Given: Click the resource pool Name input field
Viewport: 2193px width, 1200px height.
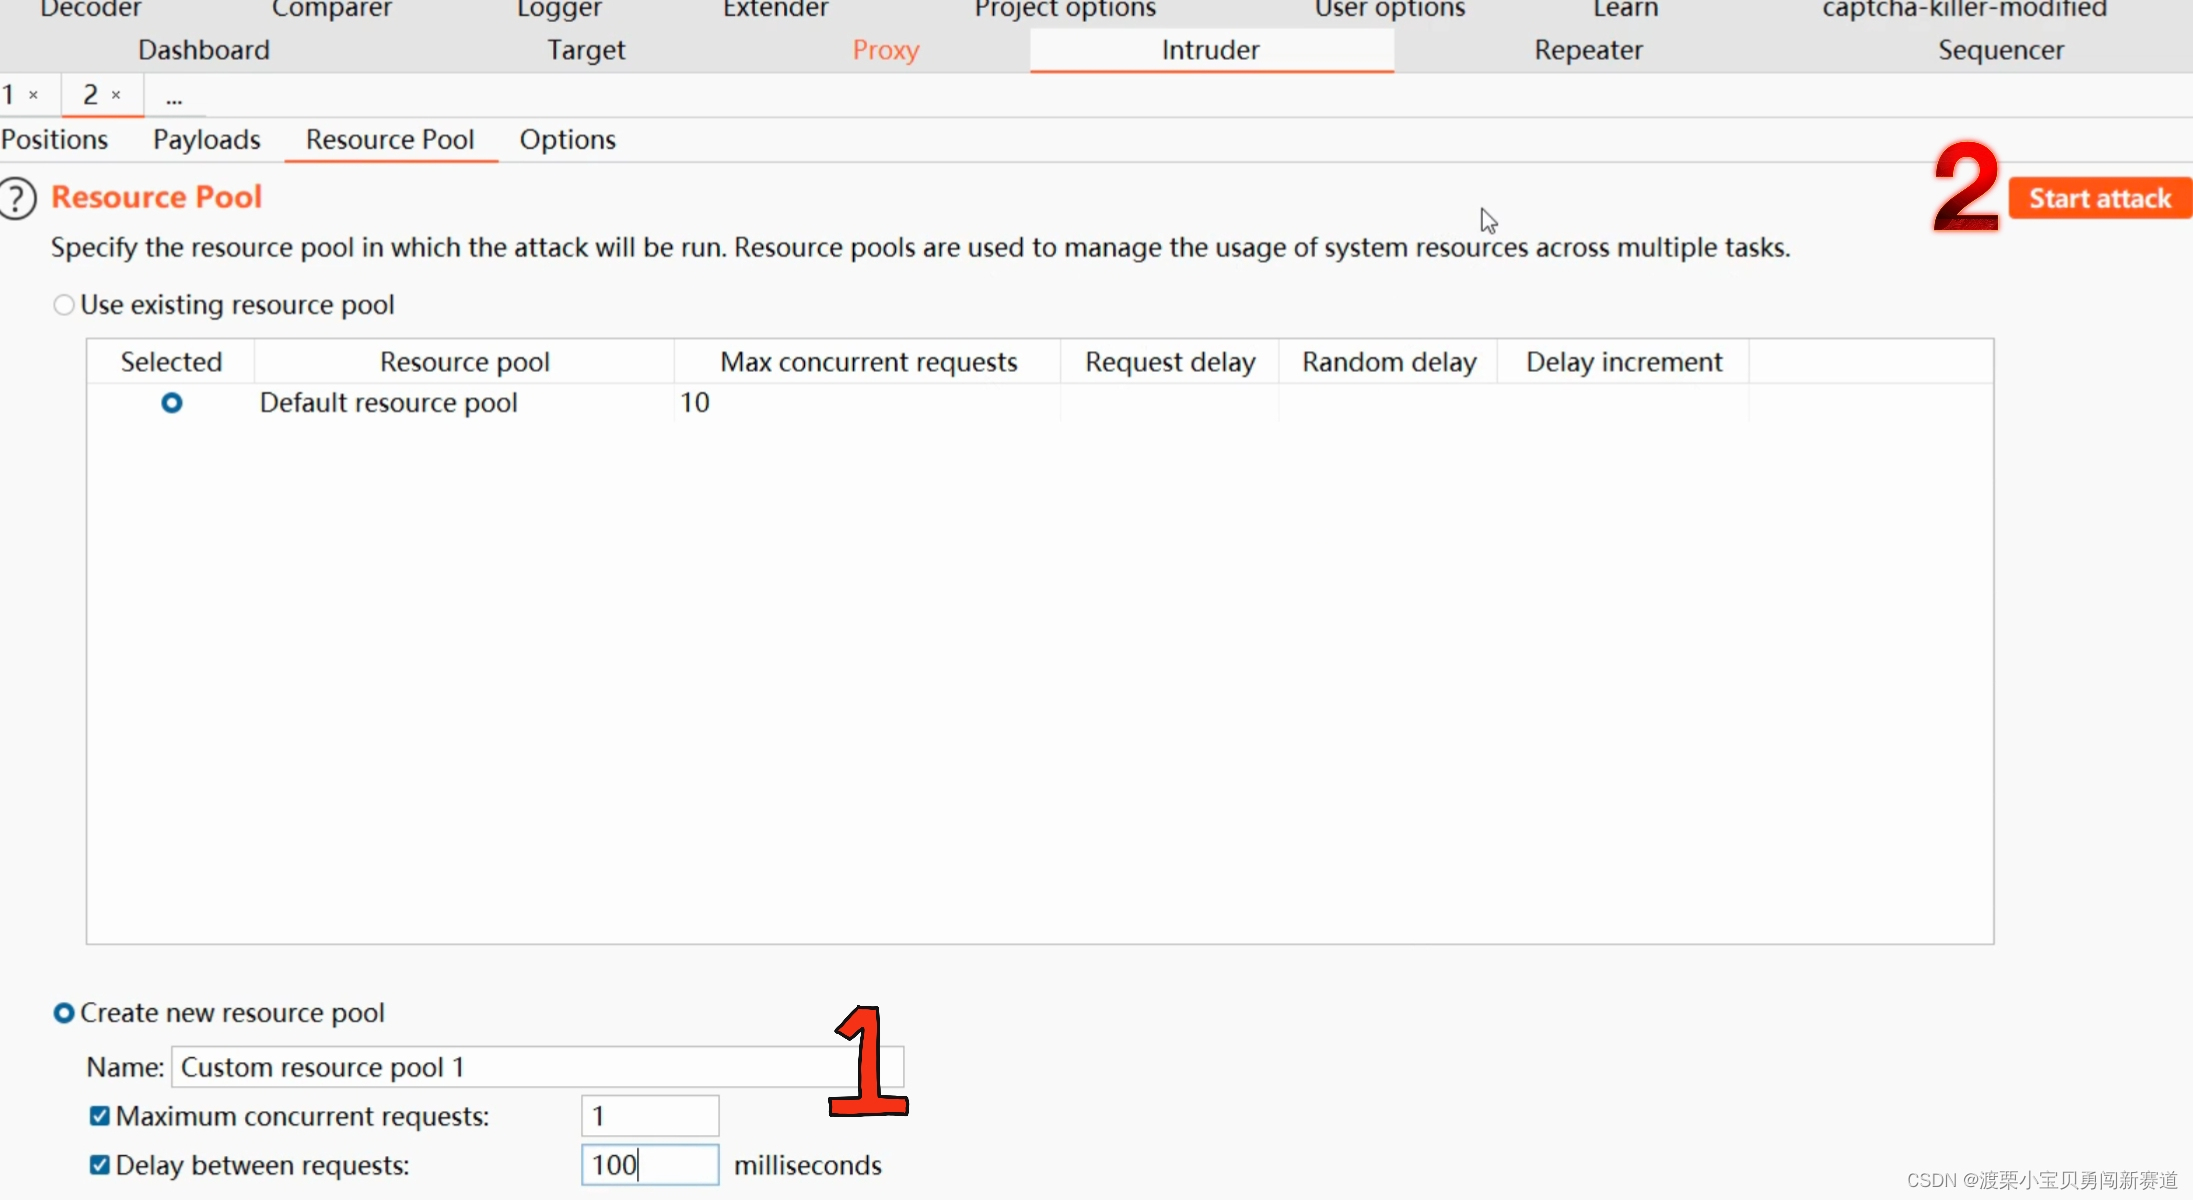Looking at the screenshot, I should tap(500, 1067).
